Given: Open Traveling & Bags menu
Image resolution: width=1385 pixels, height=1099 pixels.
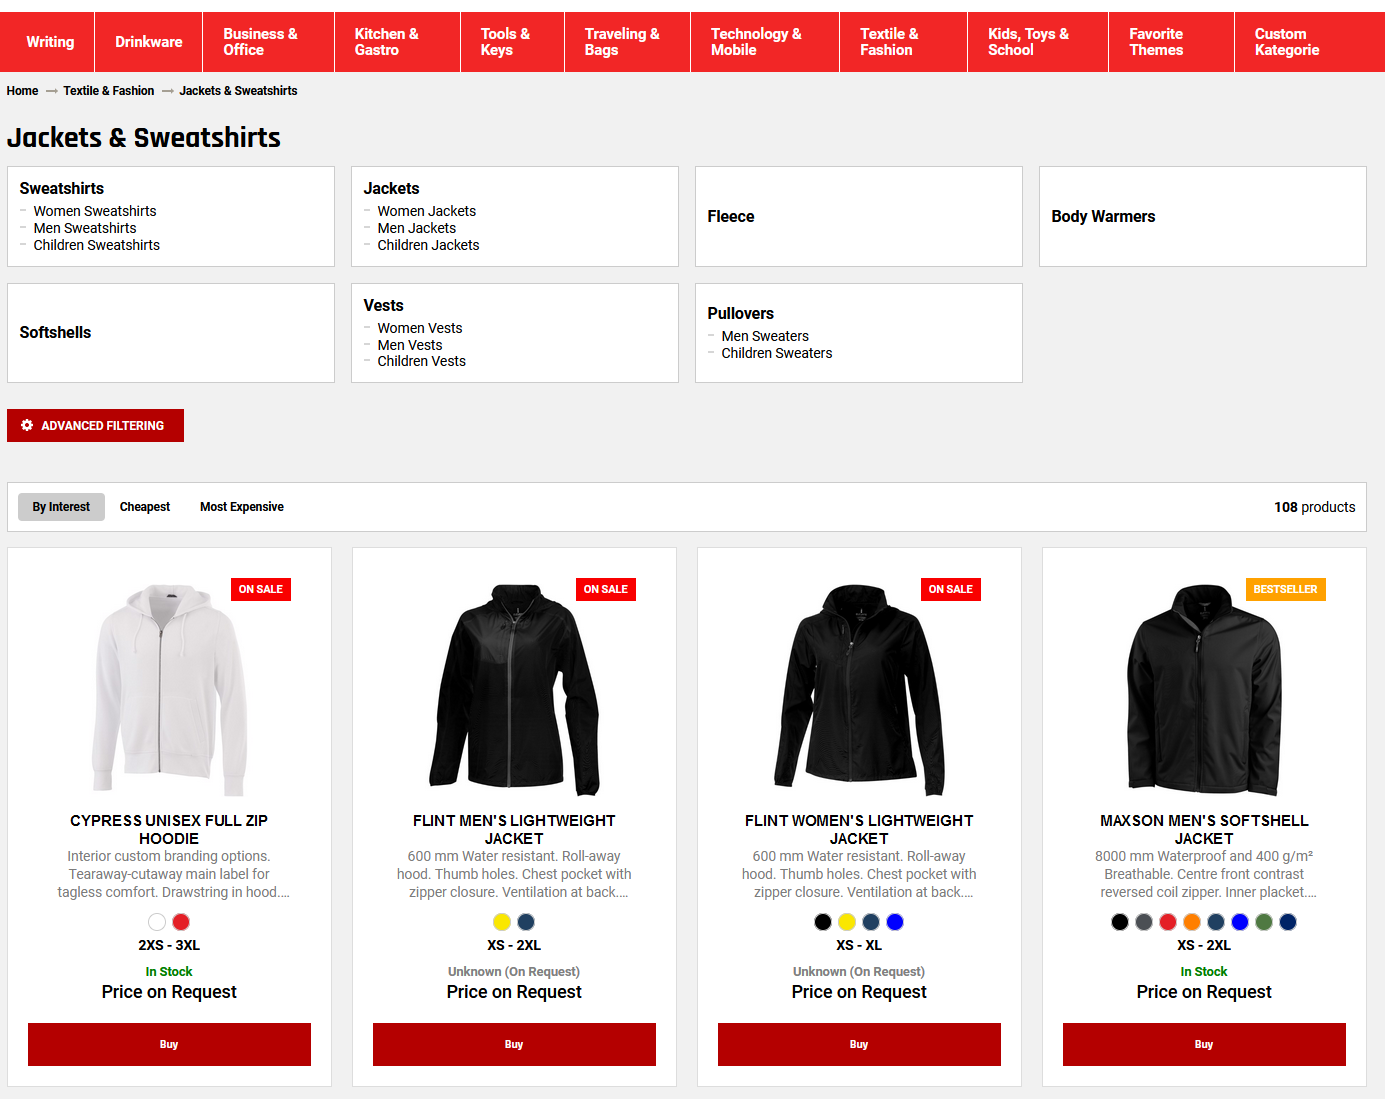Looking at the screenshot, I should point(627,42).
